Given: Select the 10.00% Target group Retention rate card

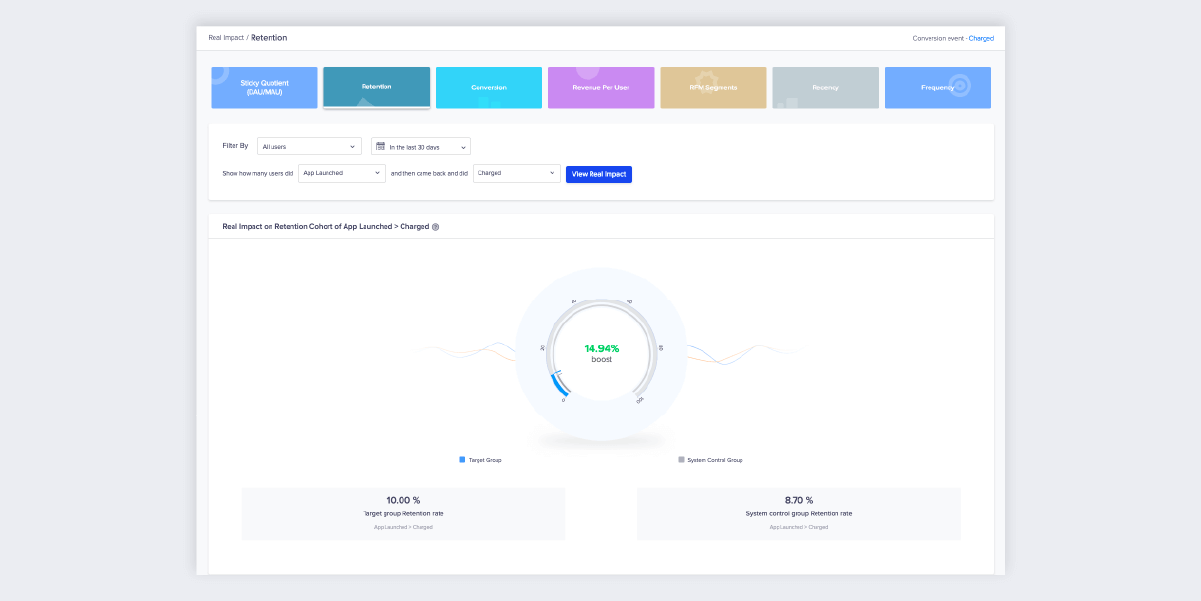Looking at the screenshot, I should (402, 512).
